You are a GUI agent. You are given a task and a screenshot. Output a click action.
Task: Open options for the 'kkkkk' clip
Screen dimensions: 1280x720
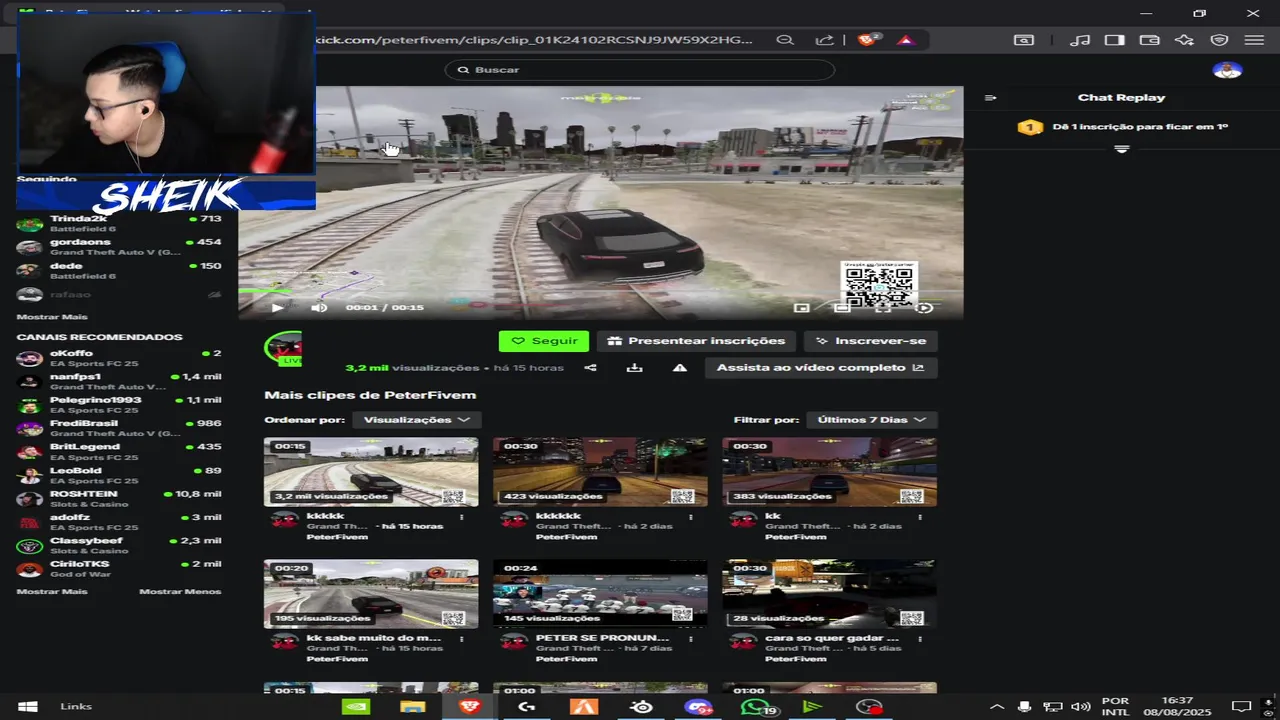click(x=461, y=517)
